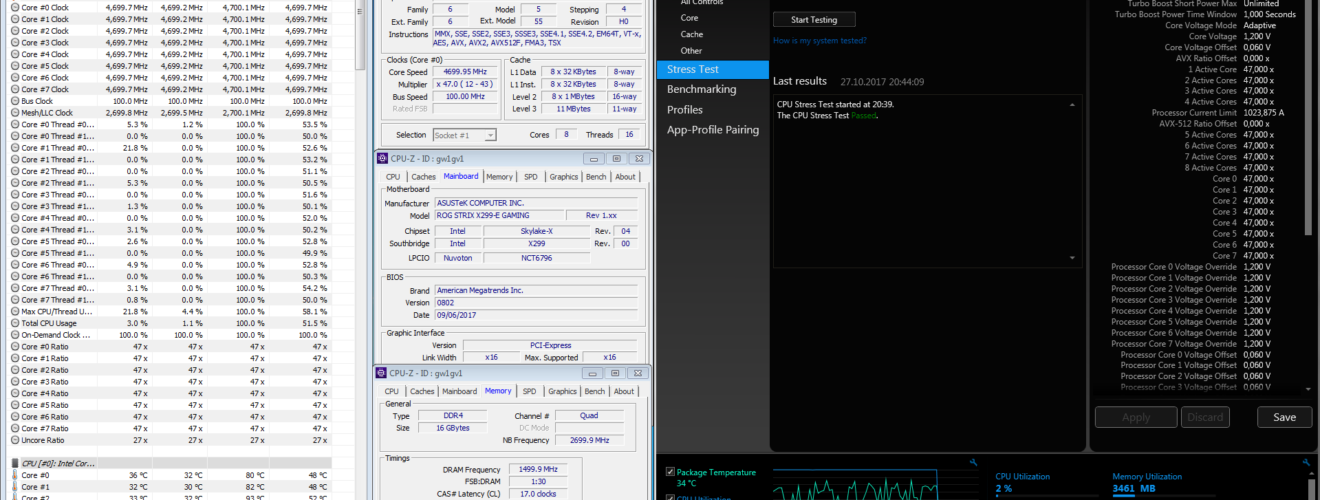Open 'How is my system tested?' link
1320x500 pixels.
[x=820, y=41]
